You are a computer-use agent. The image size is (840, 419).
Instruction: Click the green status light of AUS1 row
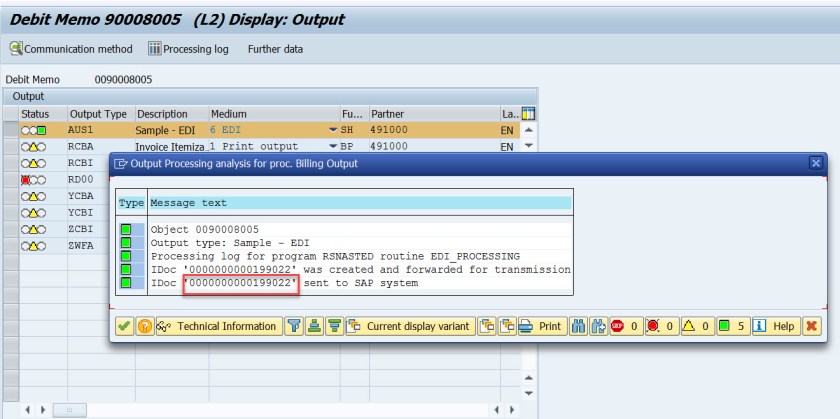pos(41,130)
